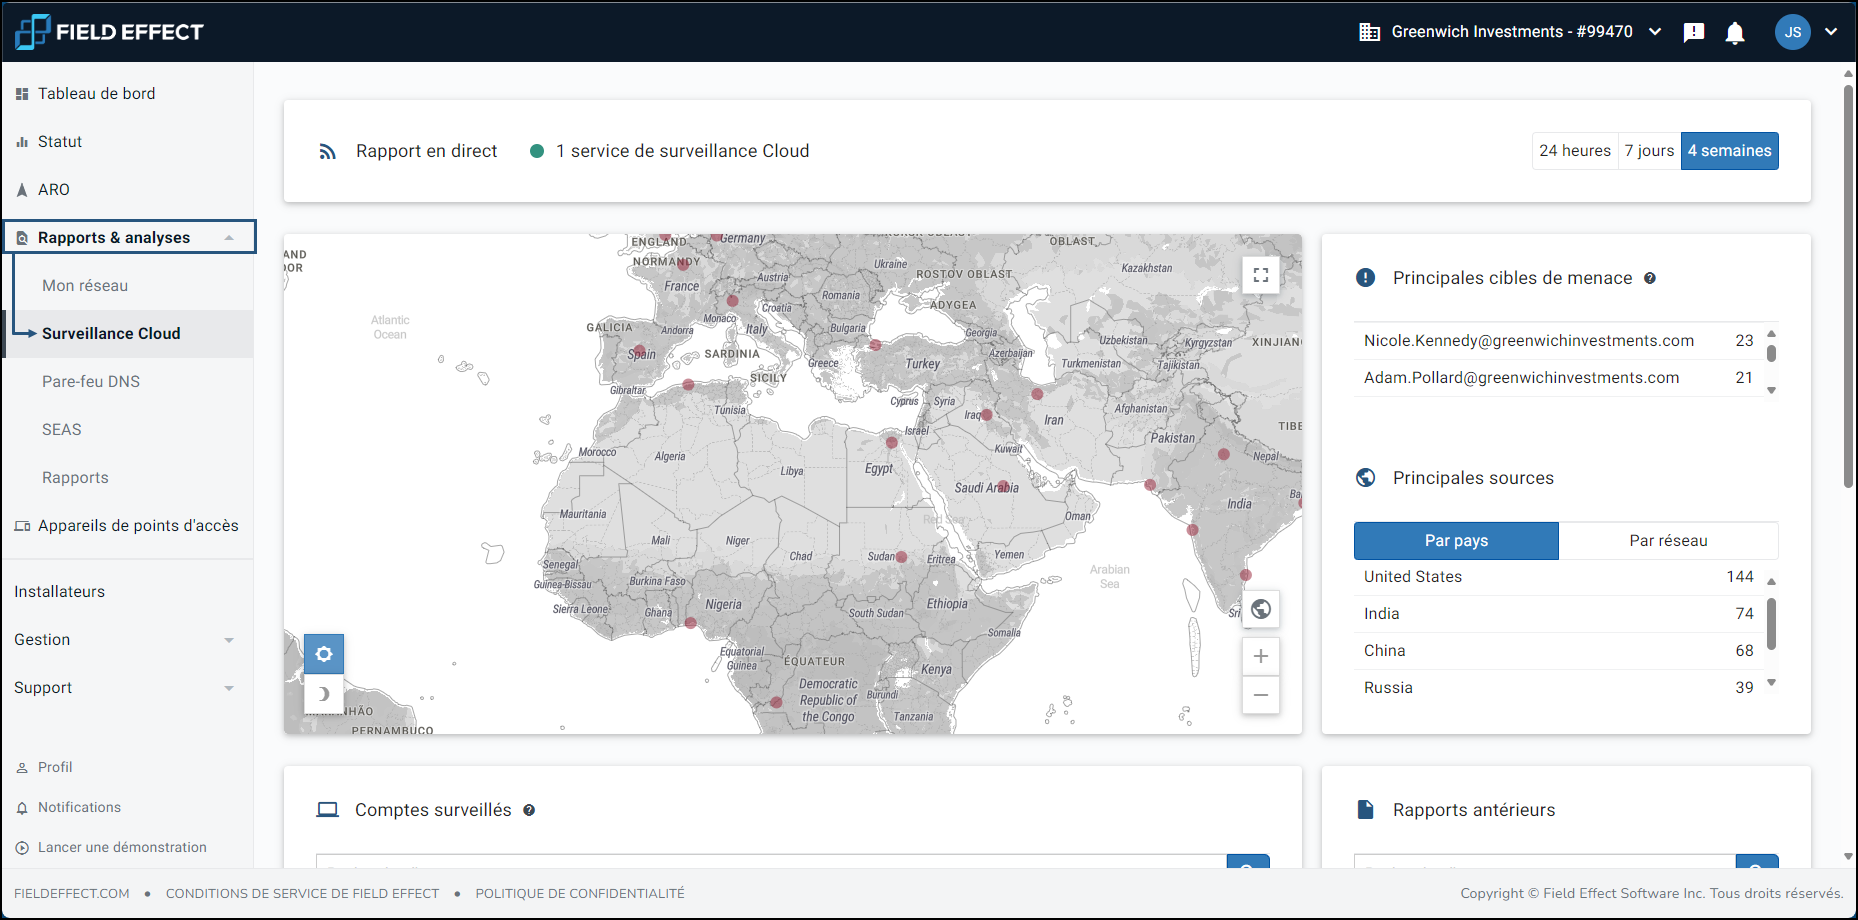Select the China source row
This screenshot has width=1858, height=920.
[x=1558, y=651]
